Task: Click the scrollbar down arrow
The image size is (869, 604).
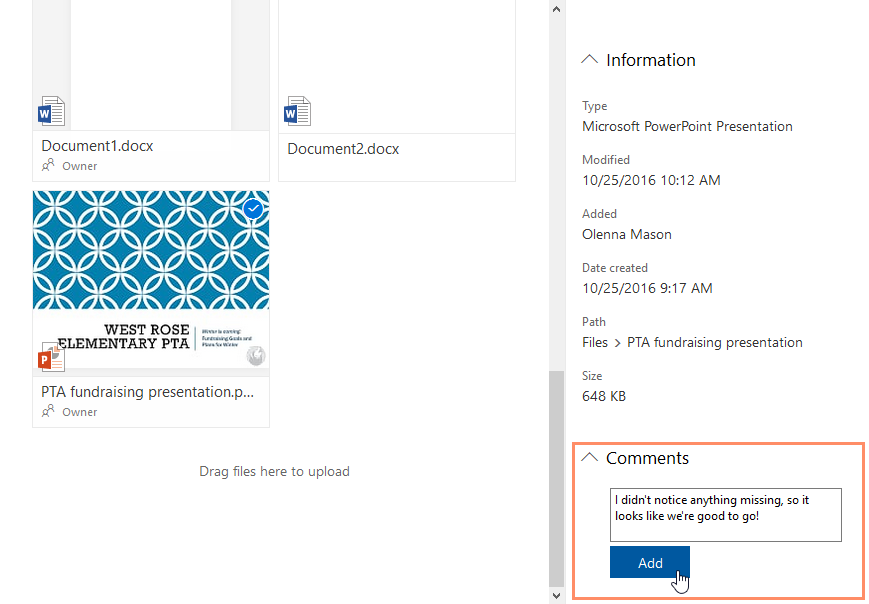Action: (x=557, y=595)
